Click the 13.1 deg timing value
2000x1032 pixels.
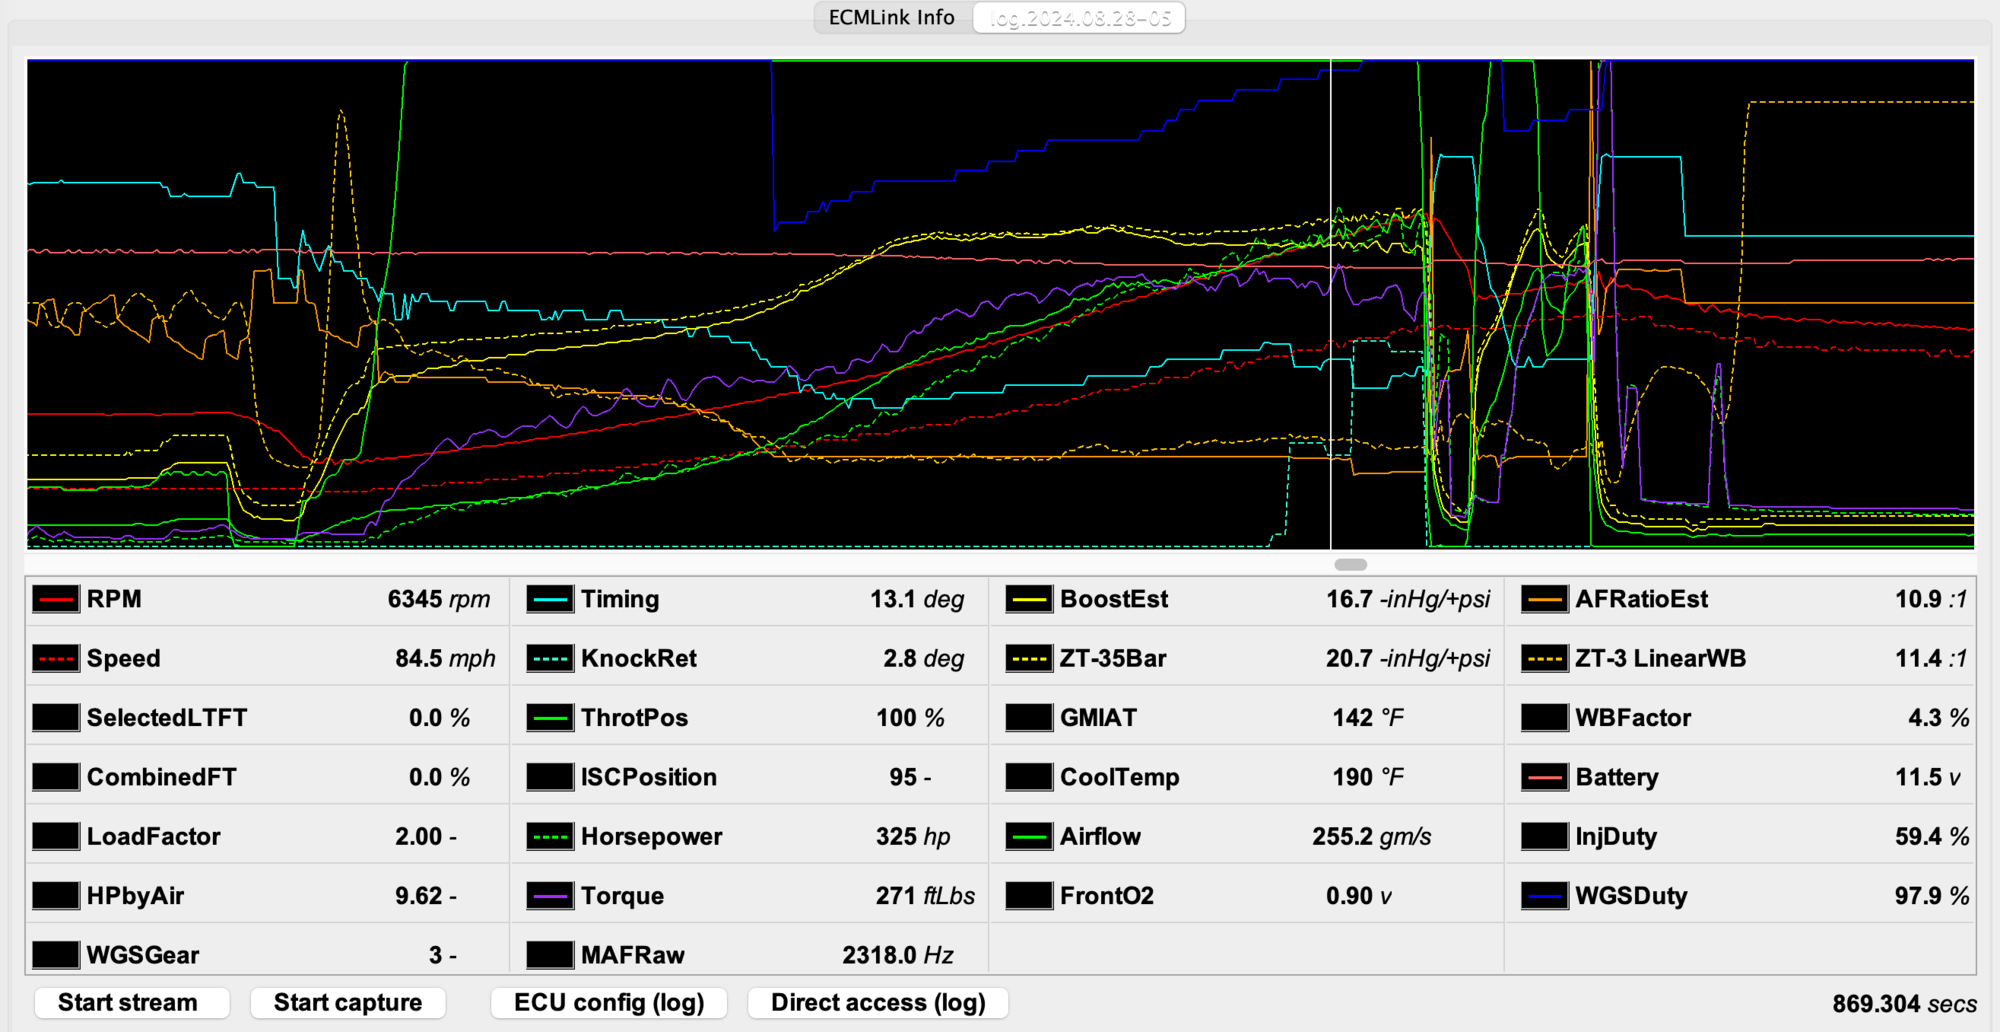pos(917,599)
